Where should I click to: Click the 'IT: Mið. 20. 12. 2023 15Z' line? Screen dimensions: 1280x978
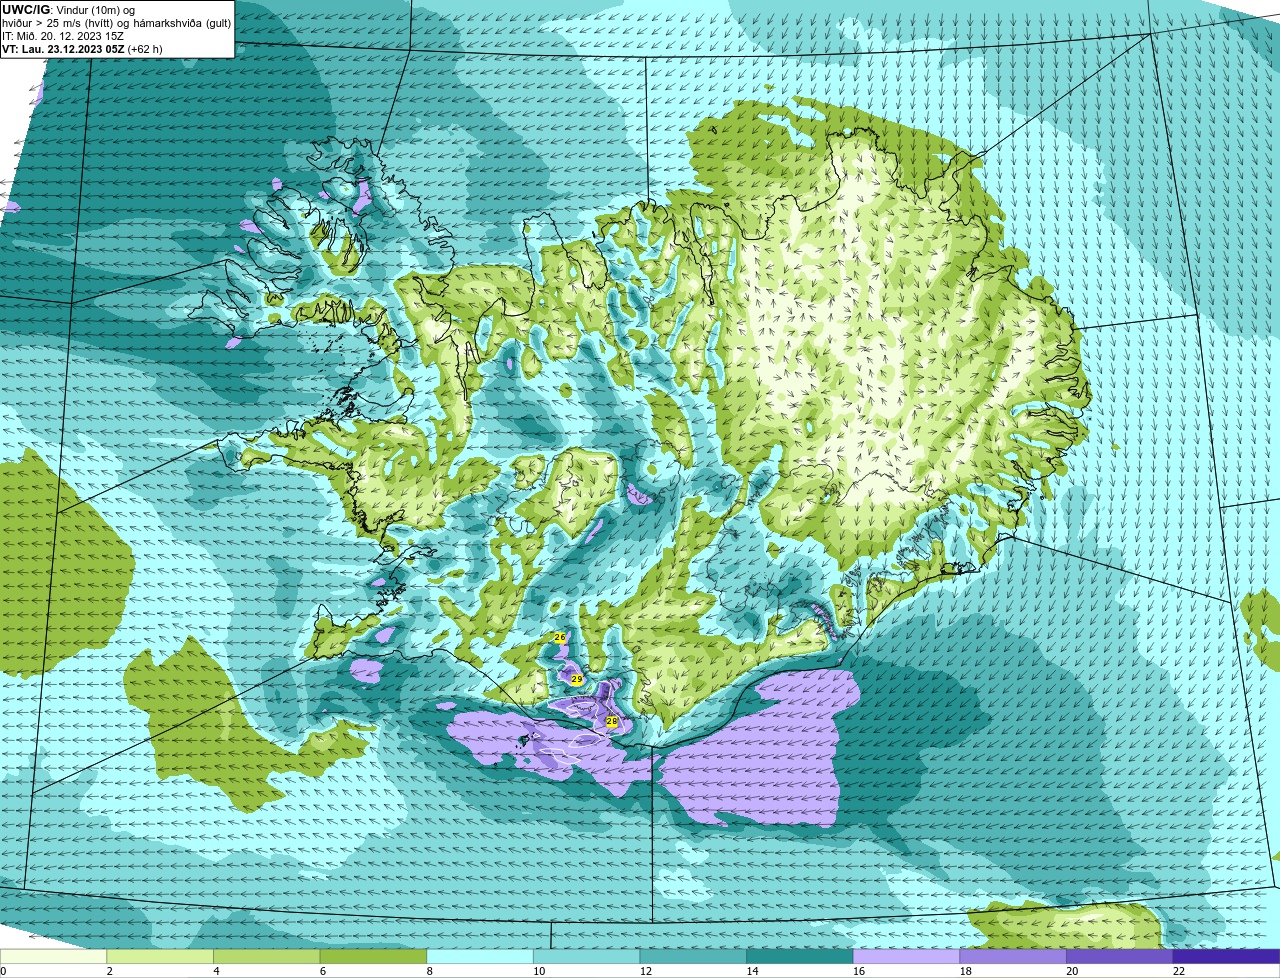(x=63, y=36)
